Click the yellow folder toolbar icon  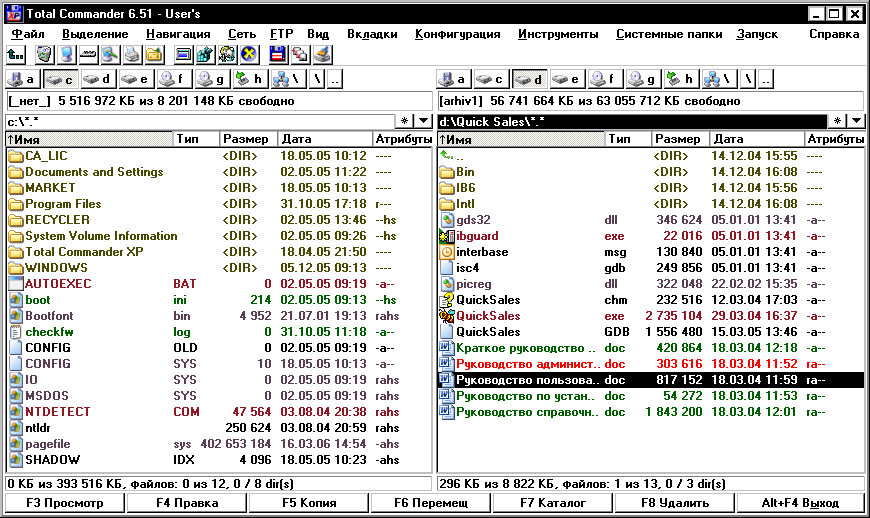click(x=154, y=54)
